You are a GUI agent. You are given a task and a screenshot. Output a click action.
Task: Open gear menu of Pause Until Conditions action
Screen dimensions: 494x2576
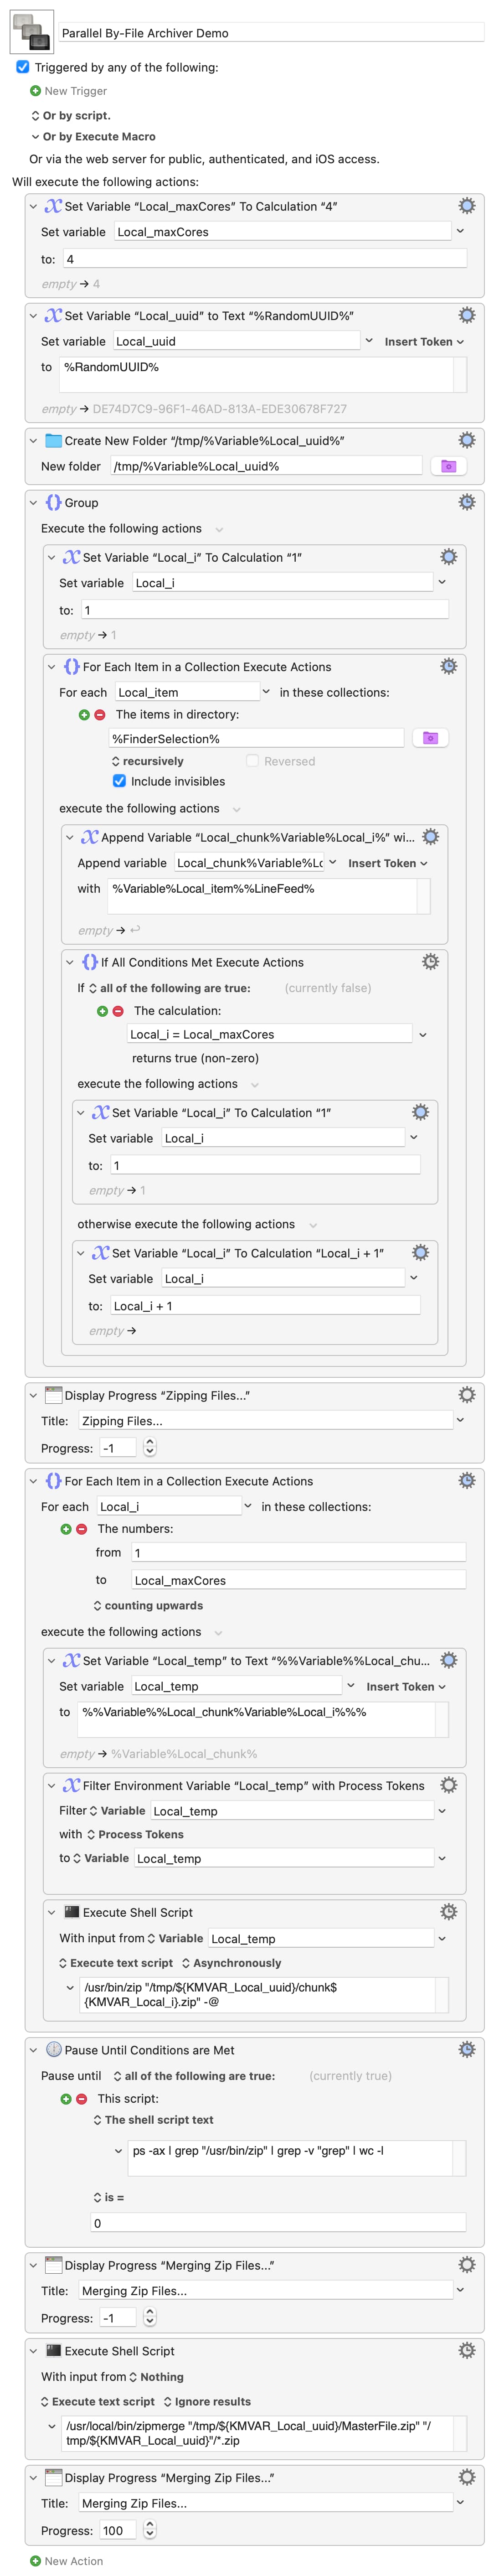pos(466,2050)
